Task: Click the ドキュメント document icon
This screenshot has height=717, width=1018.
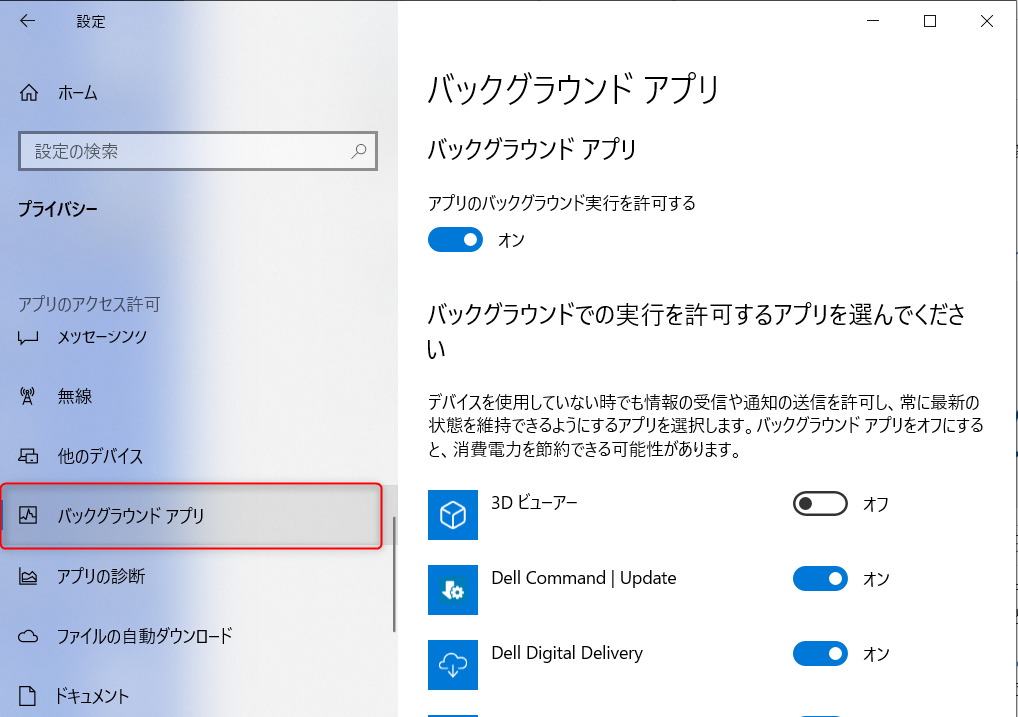Action: click(27, 696)
